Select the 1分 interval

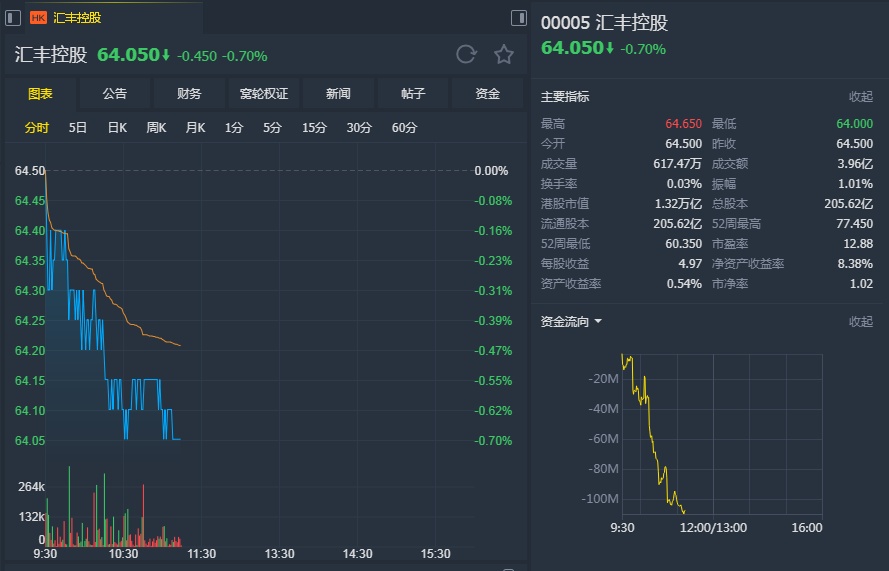pos(234,128)
